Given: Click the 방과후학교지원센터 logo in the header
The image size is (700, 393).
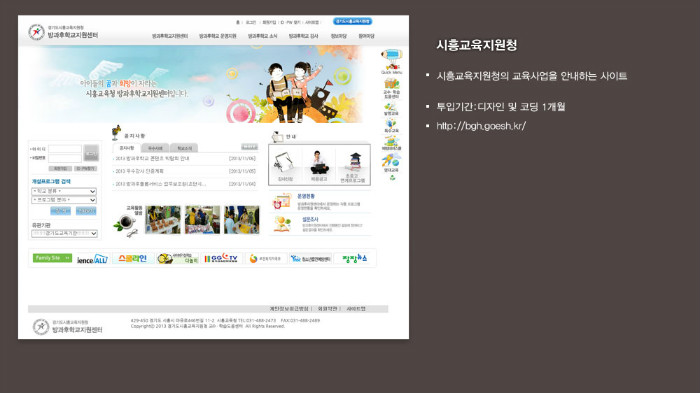Looking at the screenshot, I should point(63,32).
